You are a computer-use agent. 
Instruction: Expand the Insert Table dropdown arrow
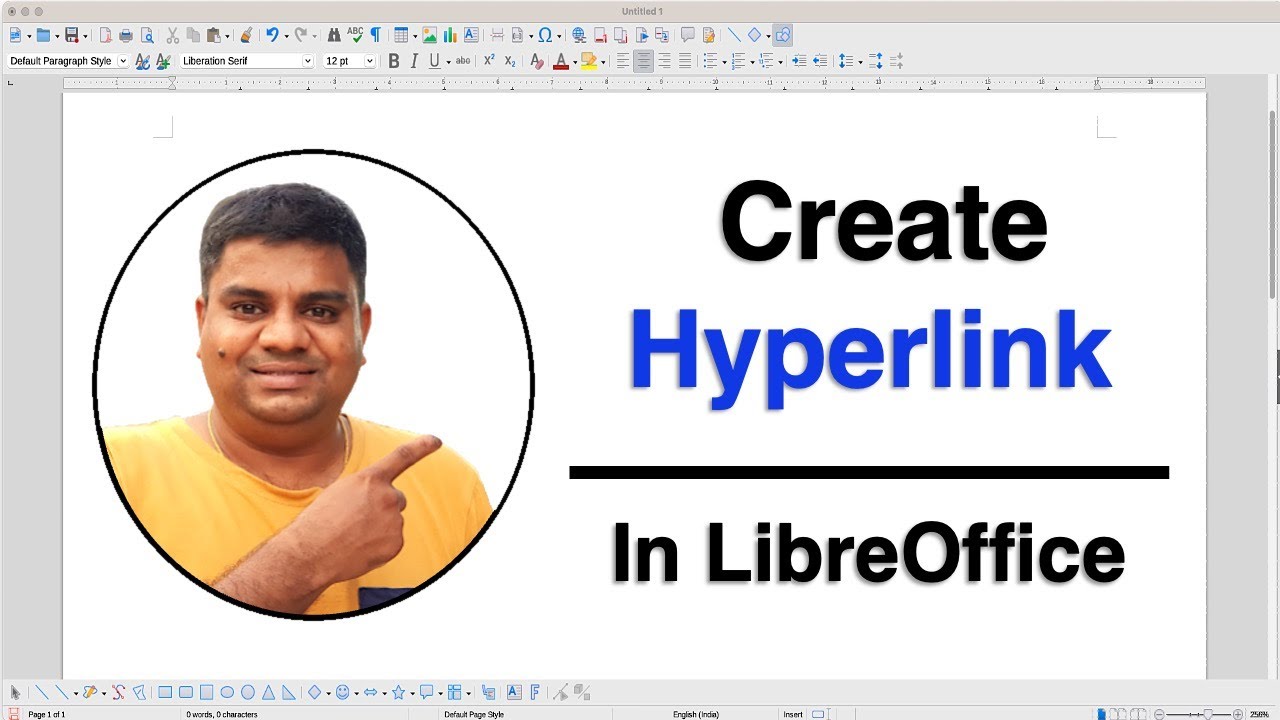tap(415, 36)
